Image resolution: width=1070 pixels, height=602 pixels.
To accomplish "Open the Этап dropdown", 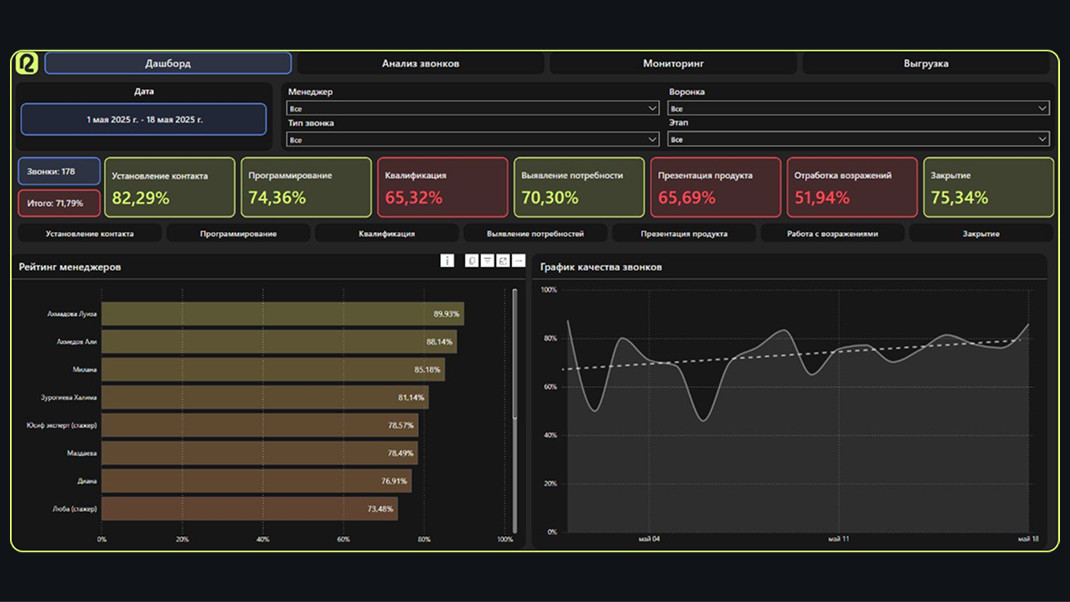I will pos(858,140).
